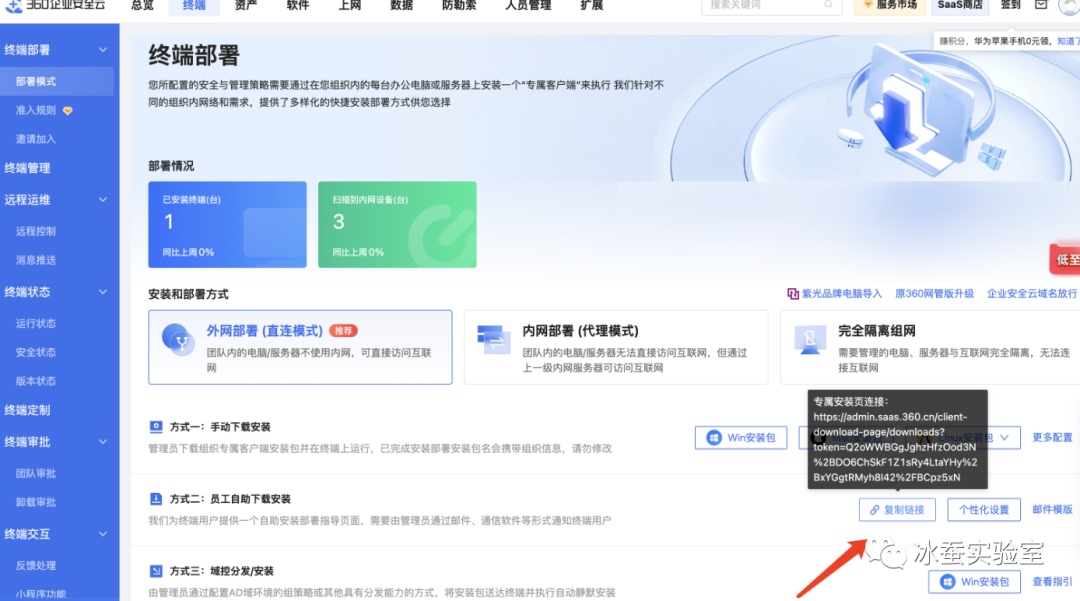Open the Linux安装包 dropdown arrow

[1004, 437]
